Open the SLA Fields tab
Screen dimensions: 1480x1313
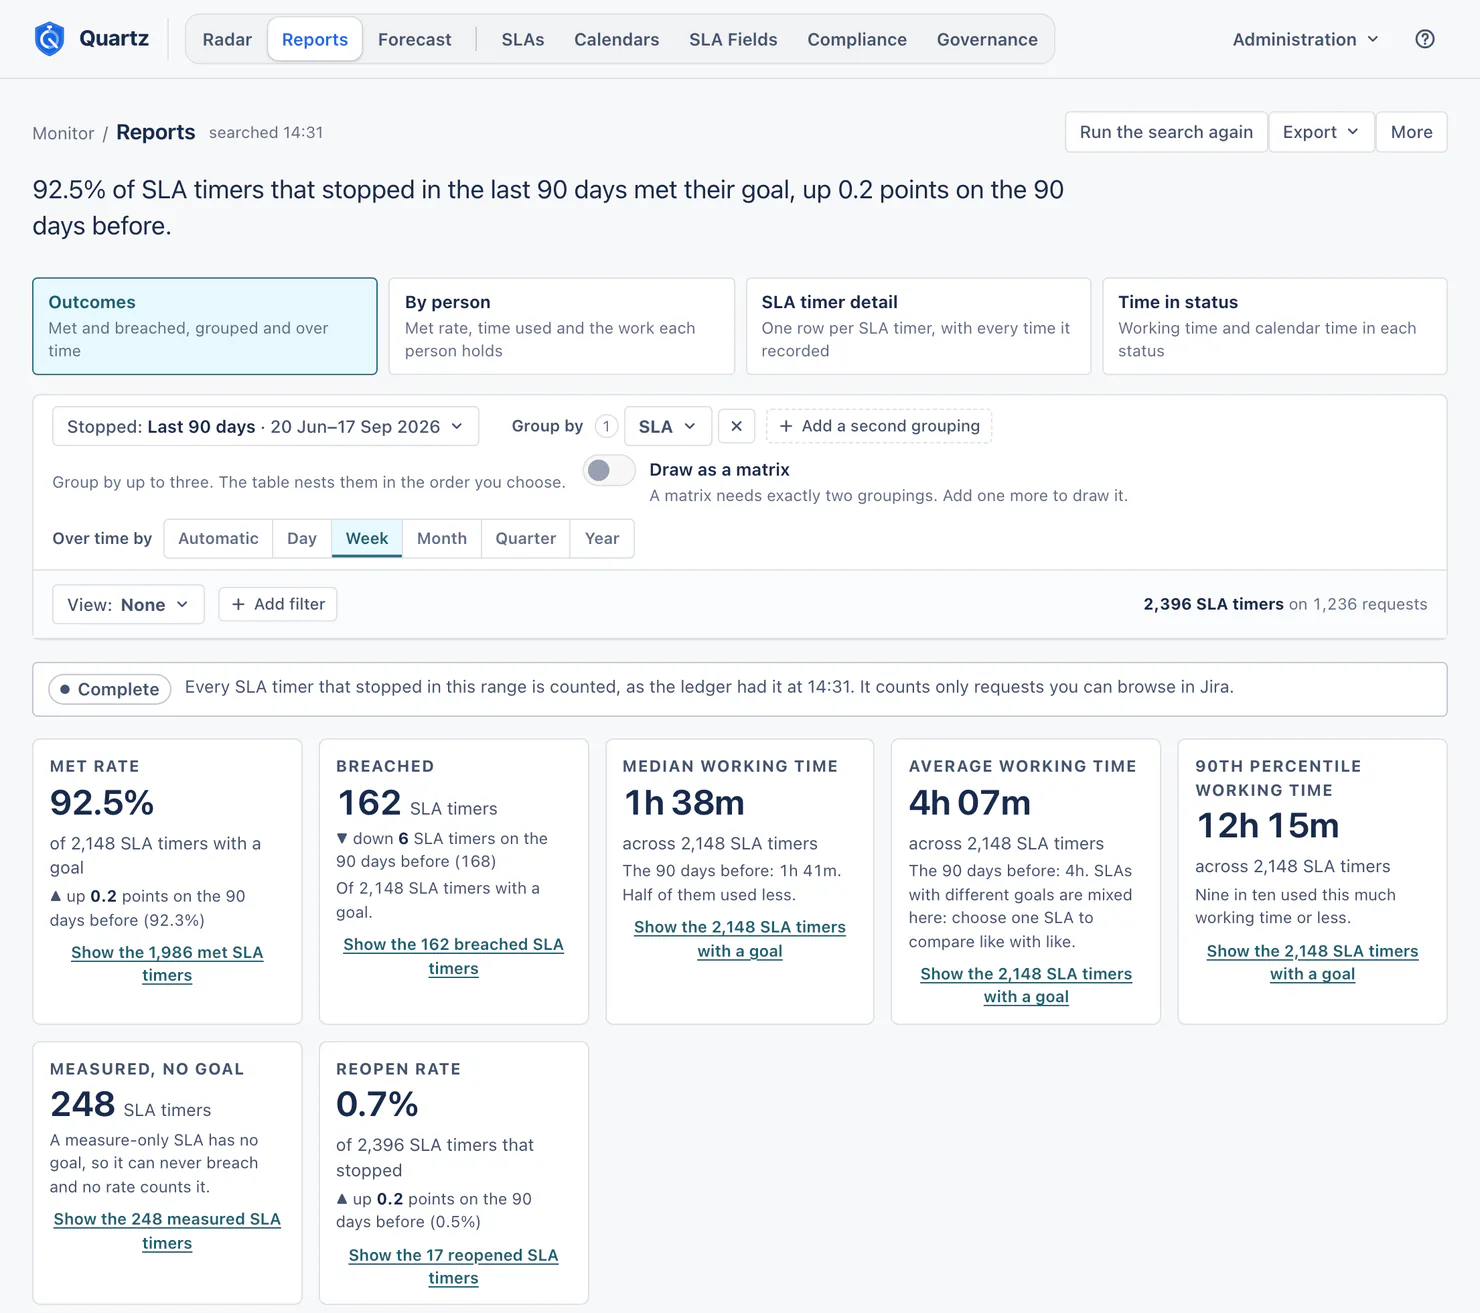point(733,39)
